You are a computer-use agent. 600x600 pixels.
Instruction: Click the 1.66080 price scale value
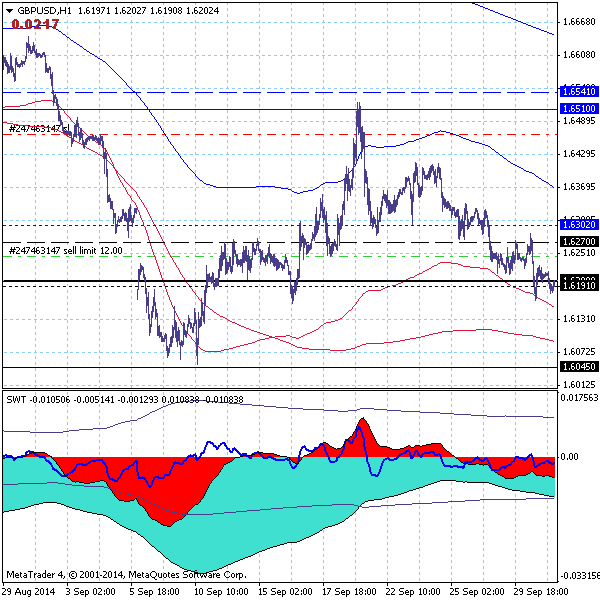(x=579, y=55)
